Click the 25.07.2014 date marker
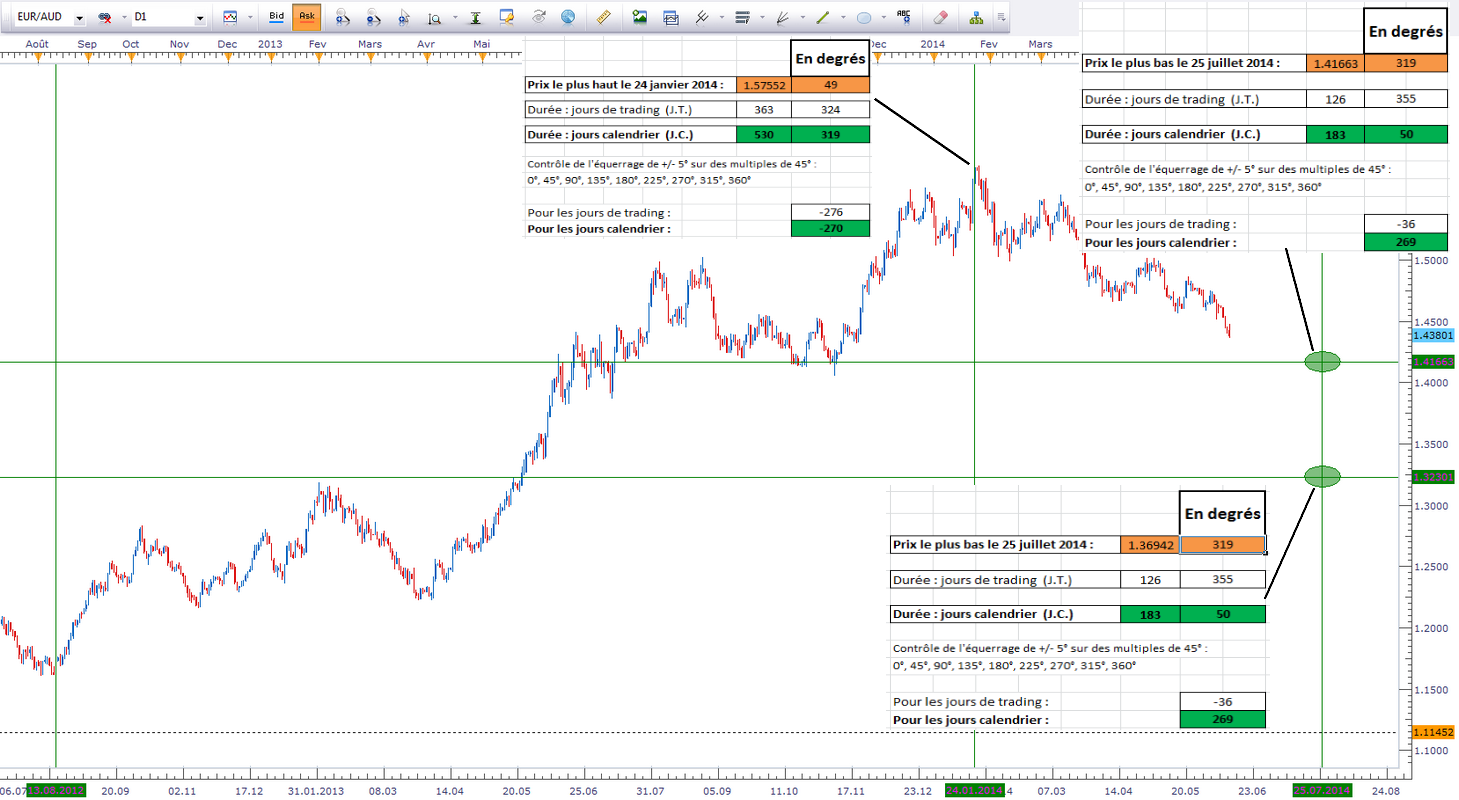 coord(1322,791)
